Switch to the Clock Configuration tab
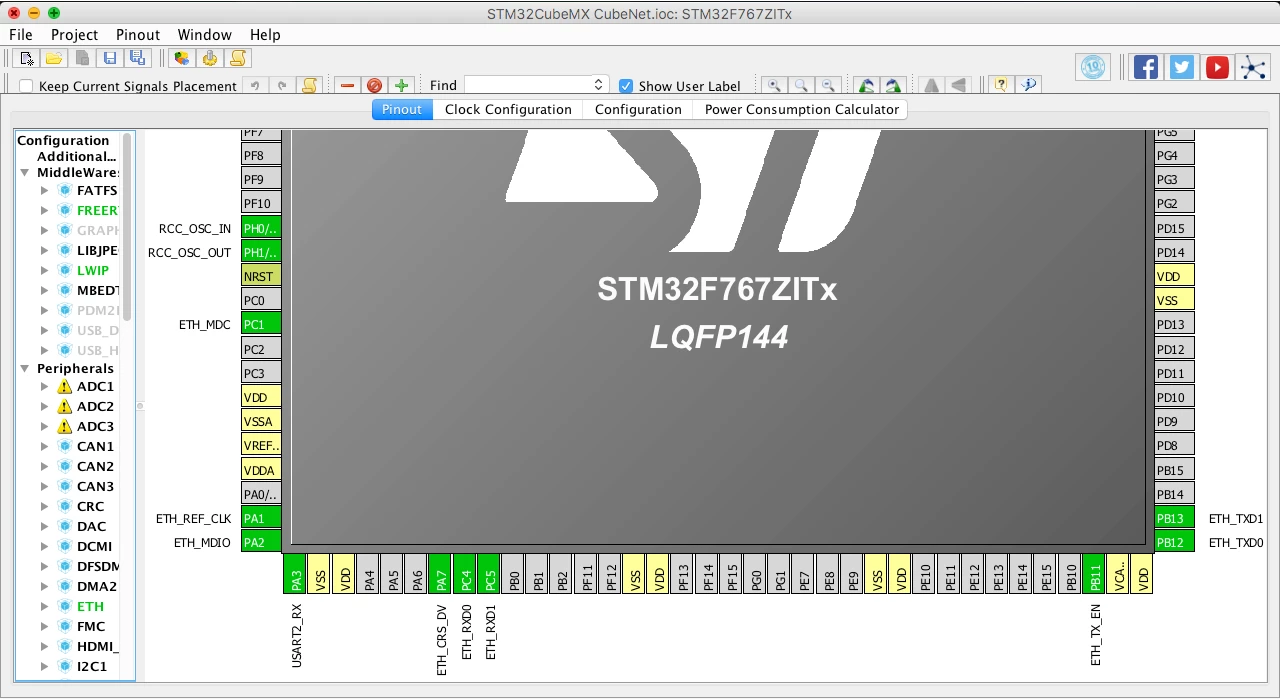 (x=508, y=109)
